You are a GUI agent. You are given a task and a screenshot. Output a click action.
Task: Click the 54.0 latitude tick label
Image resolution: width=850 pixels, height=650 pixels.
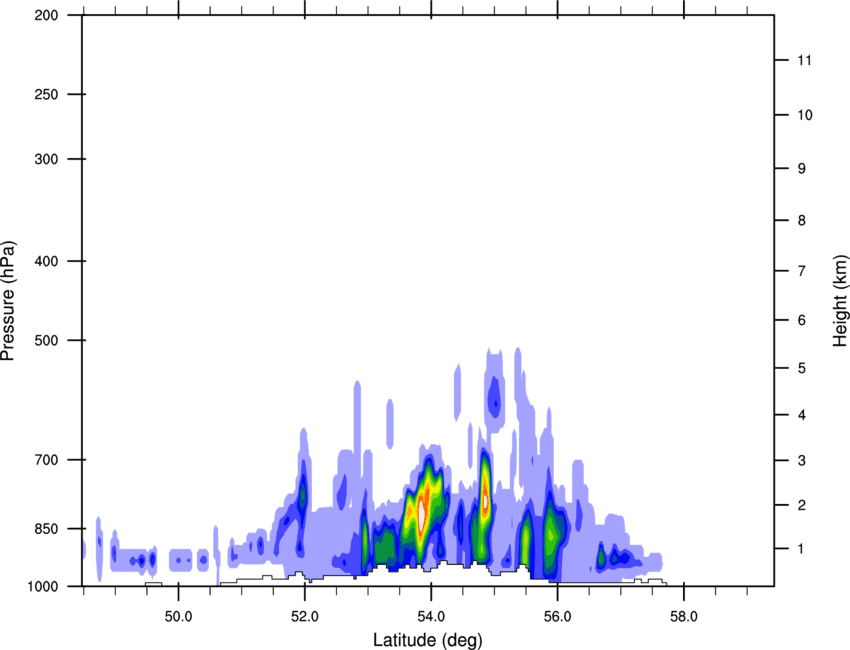point(431,617)
